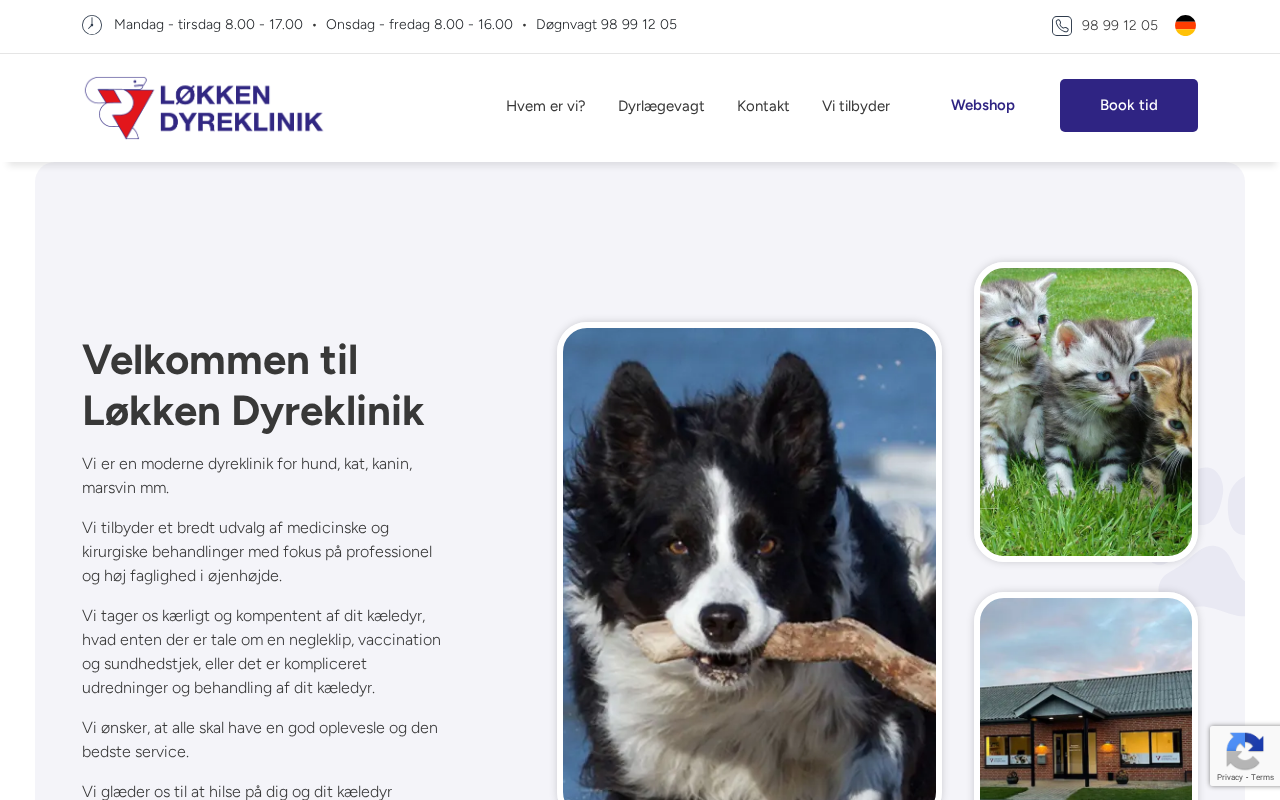The width and height of the screenshot is (1280, 800).
Task: Click the Book tid button
Action: click(x=1129, y=105)
